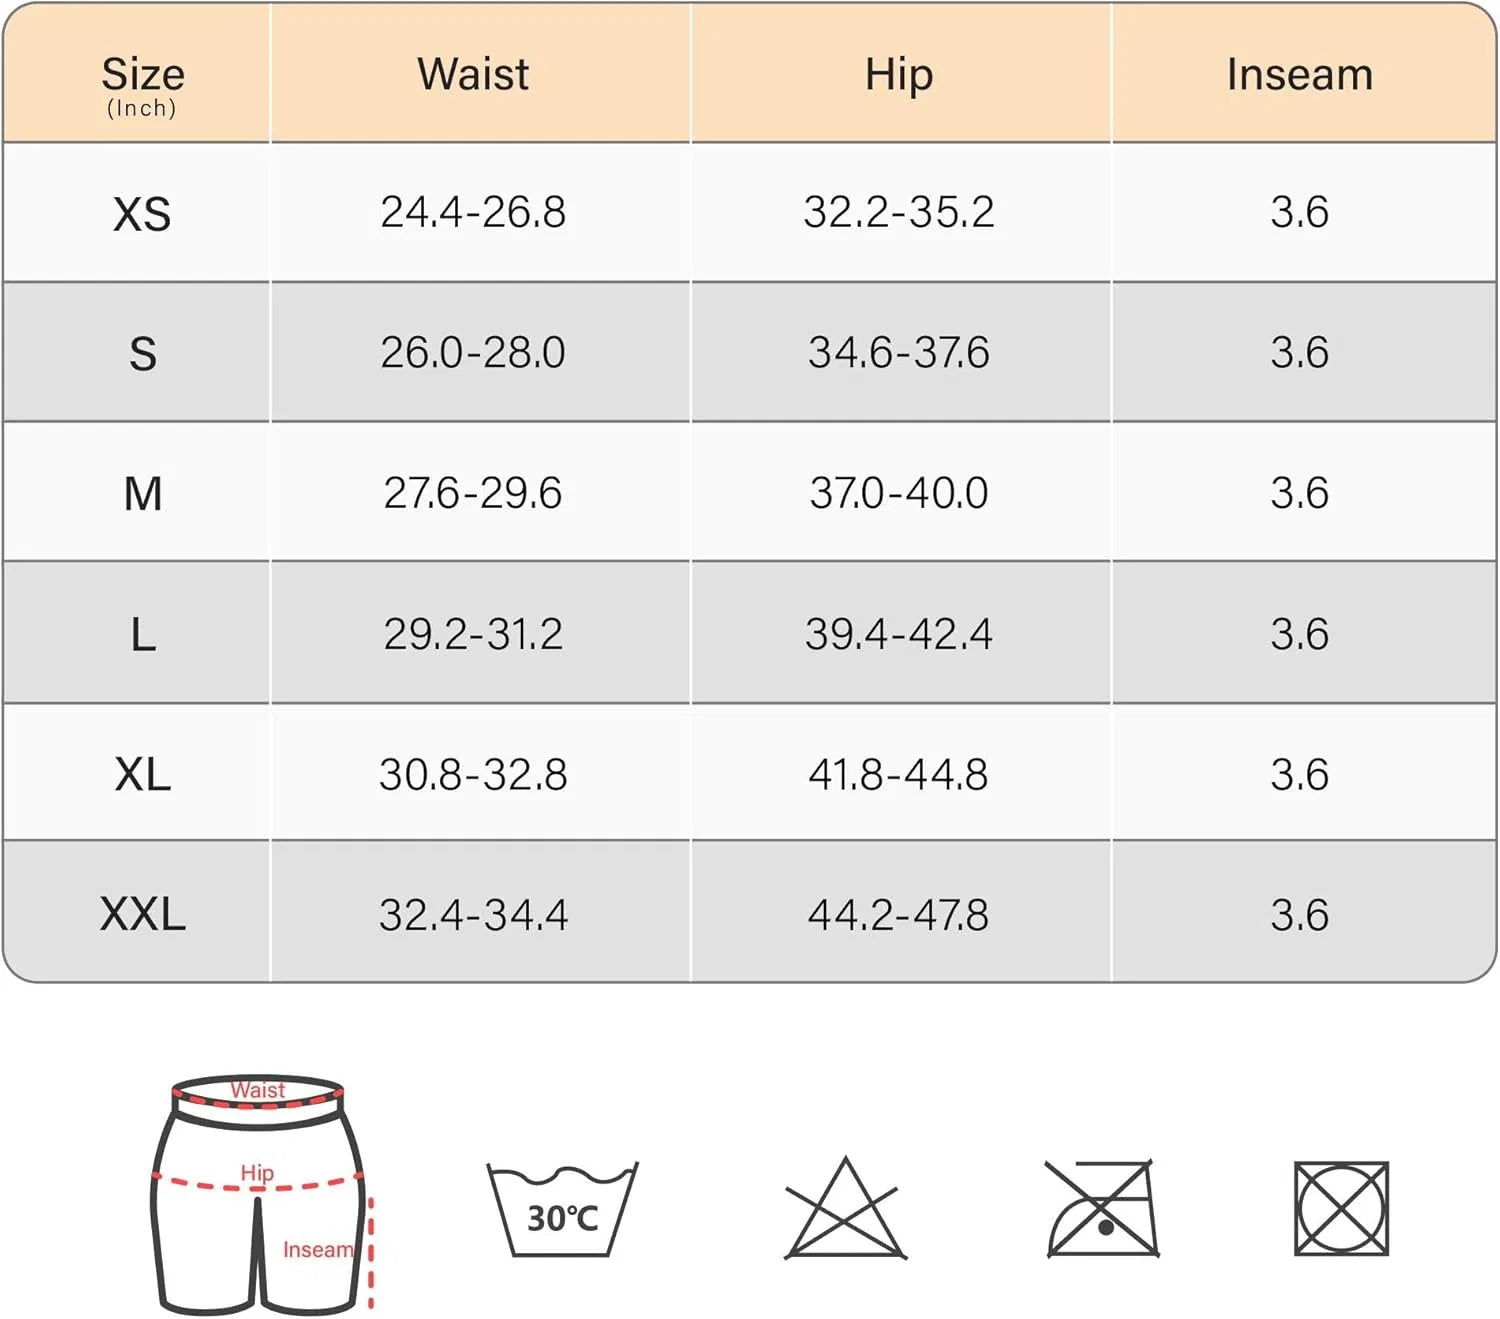Click the do-not-tumble-dry square icon

[1341, 1208]
